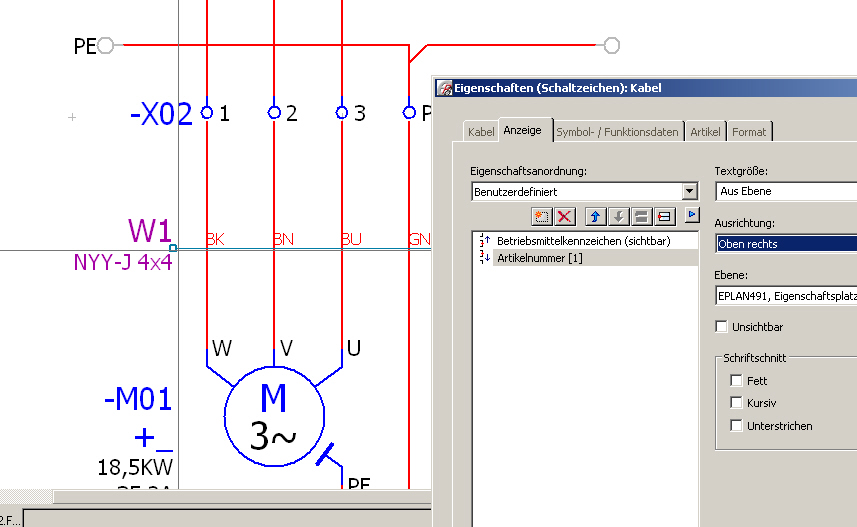This screenshot has height=527, width=857.
Task: Enable the Kursiv checkbox
Action: tap(736, 403)
